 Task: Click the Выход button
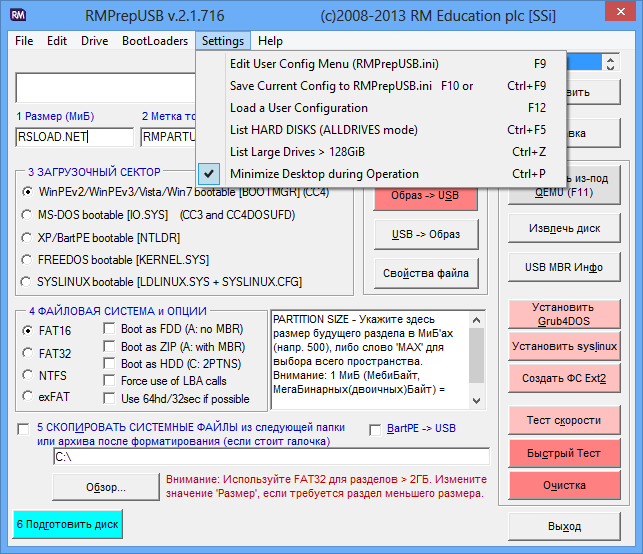564,527
